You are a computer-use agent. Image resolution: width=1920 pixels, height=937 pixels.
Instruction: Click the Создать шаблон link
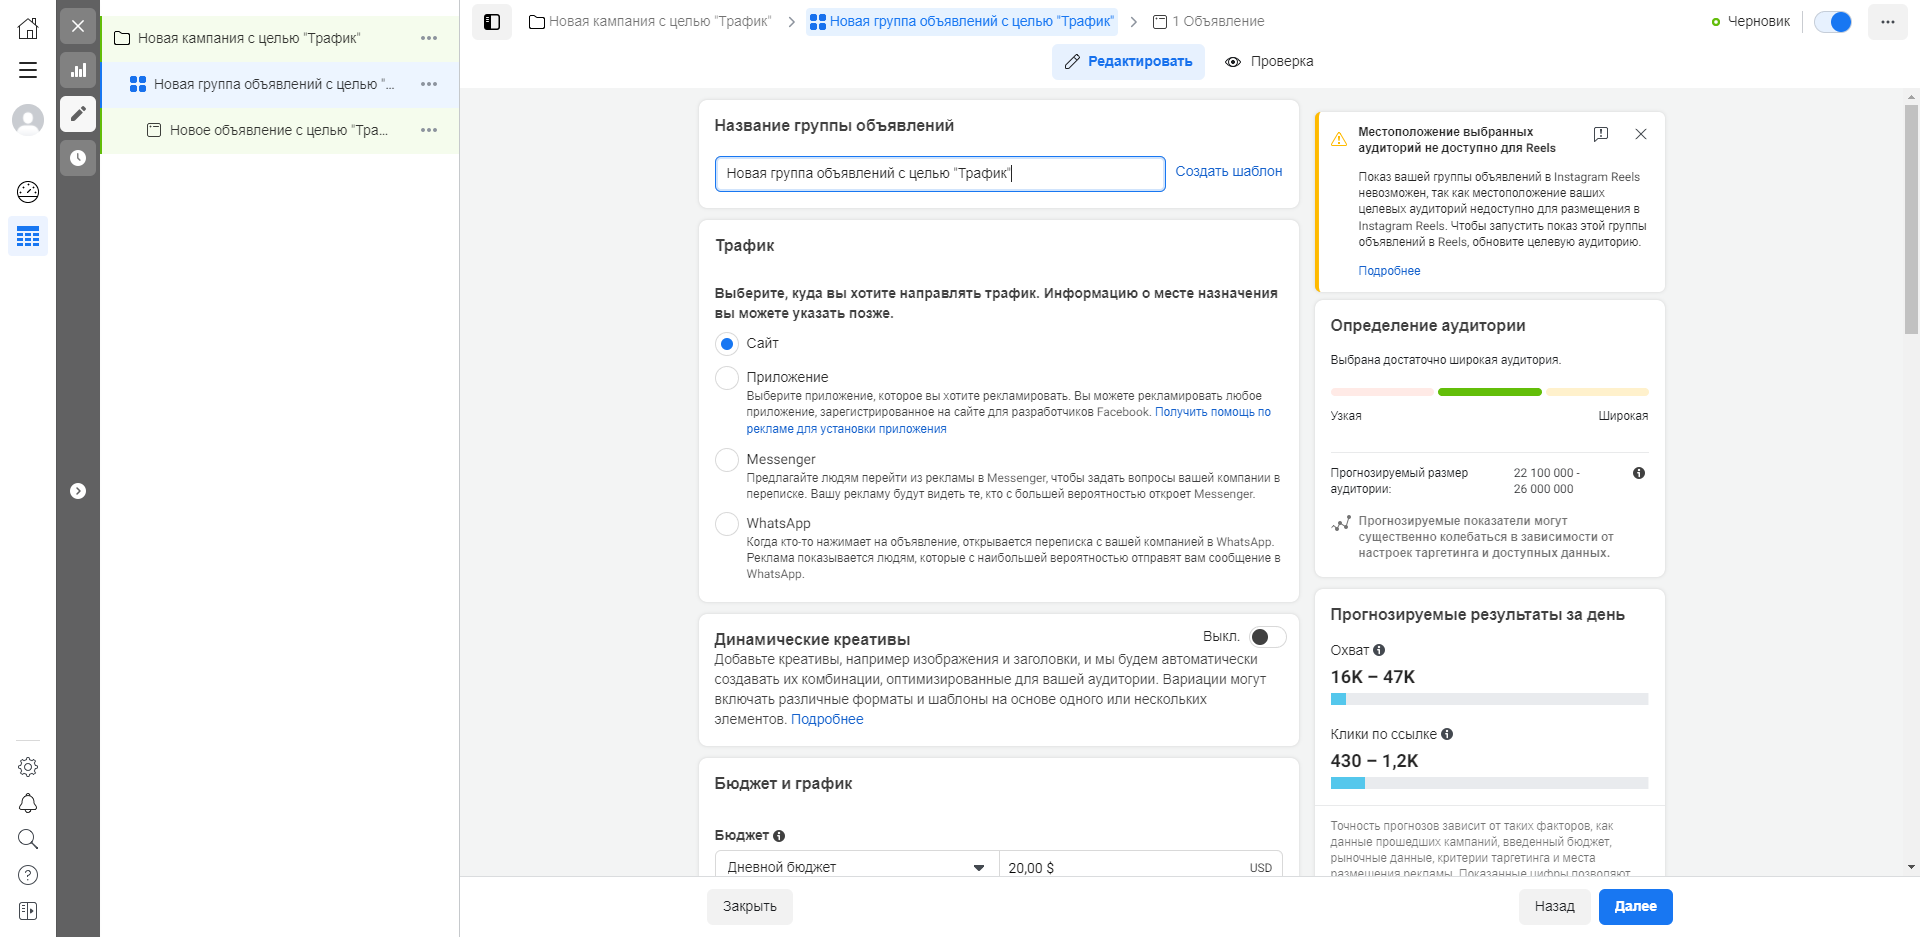coord(1229,171)
